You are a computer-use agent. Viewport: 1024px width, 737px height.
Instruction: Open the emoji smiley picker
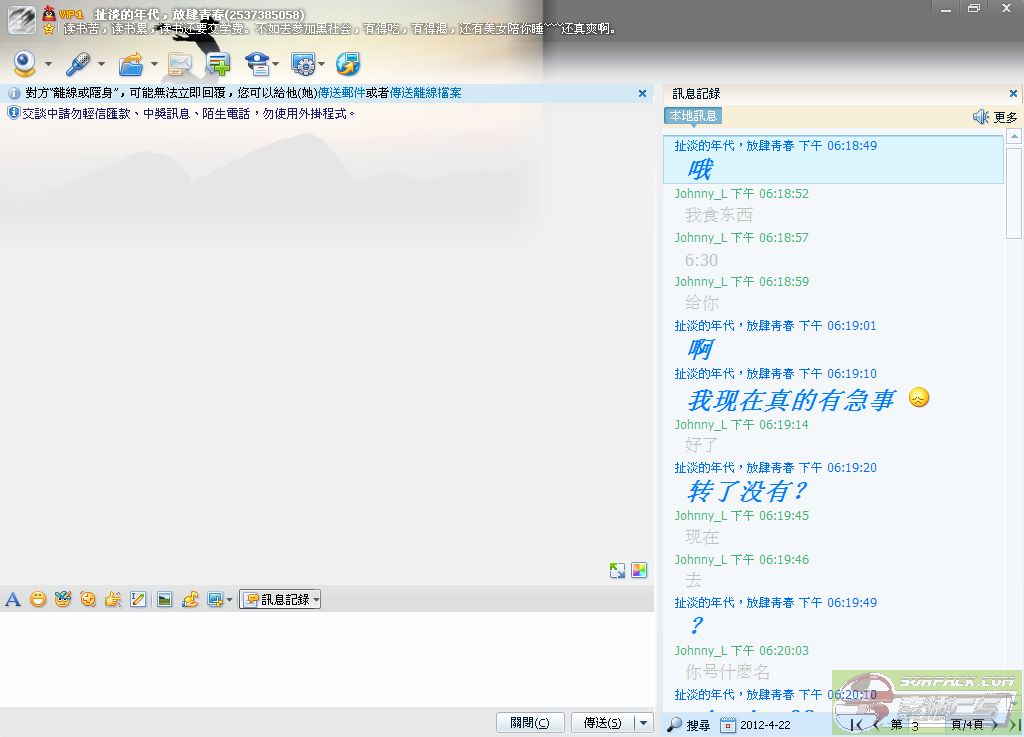tap(38, 599)
